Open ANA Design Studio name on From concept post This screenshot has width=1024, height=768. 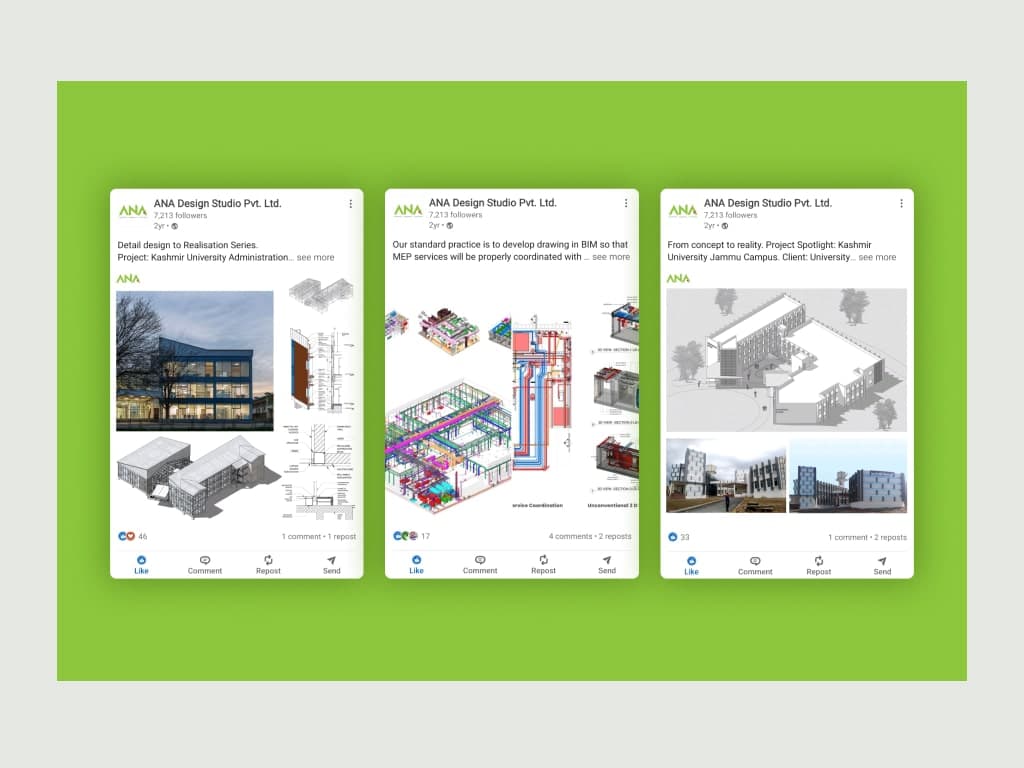pyautogui.click(x=768, y=203)
